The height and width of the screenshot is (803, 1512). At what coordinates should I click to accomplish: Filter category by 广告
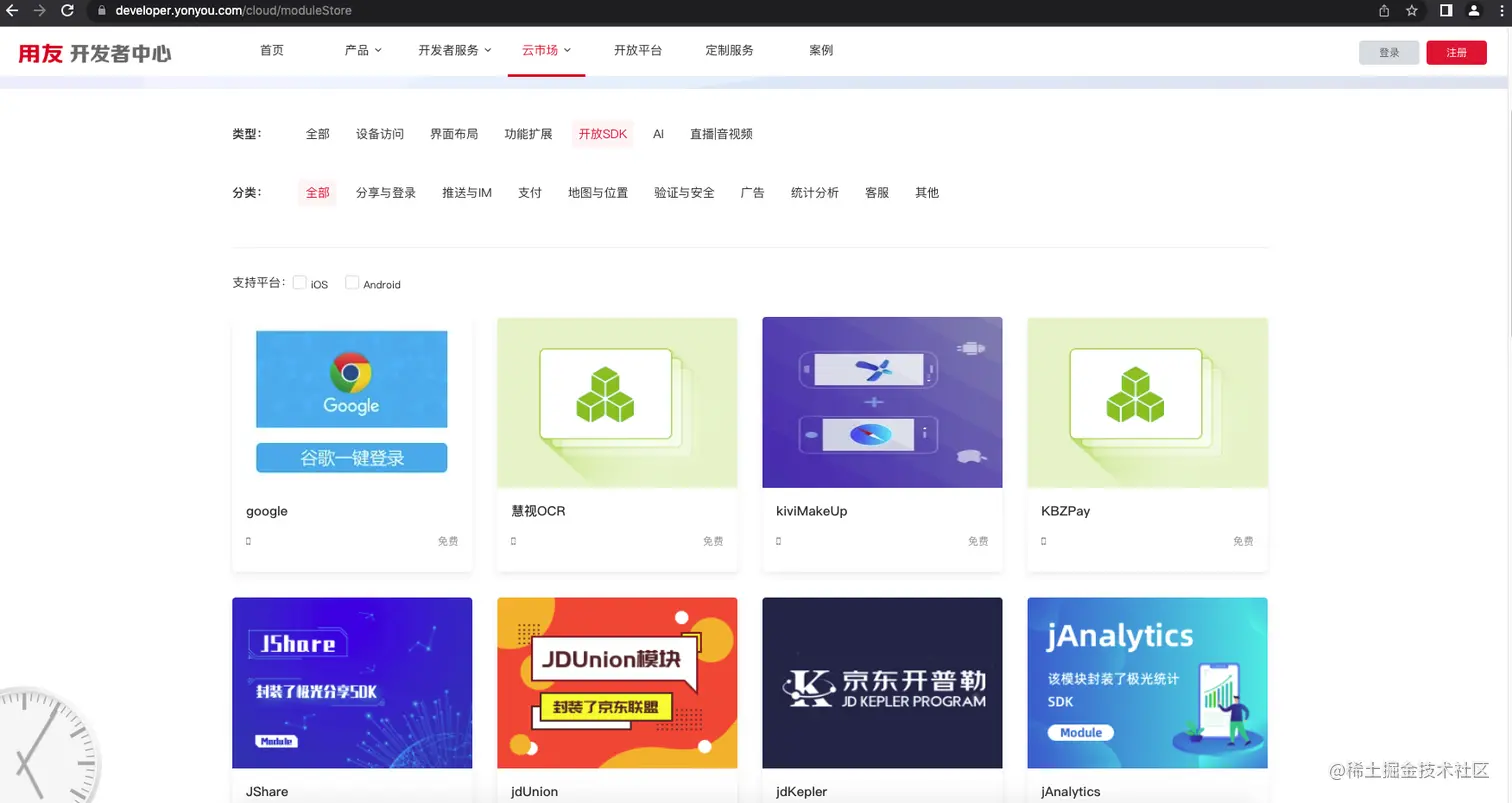click(752, 193)
